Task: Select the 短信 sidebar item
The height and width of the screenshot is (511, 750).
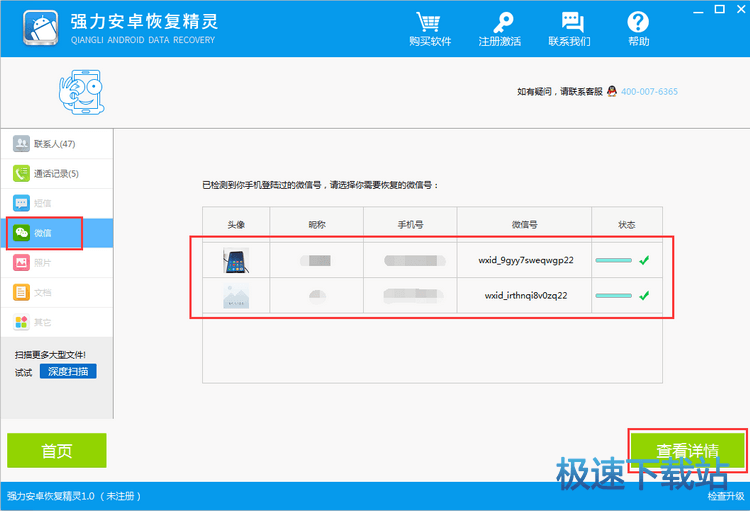Action: tap(57, 203)
